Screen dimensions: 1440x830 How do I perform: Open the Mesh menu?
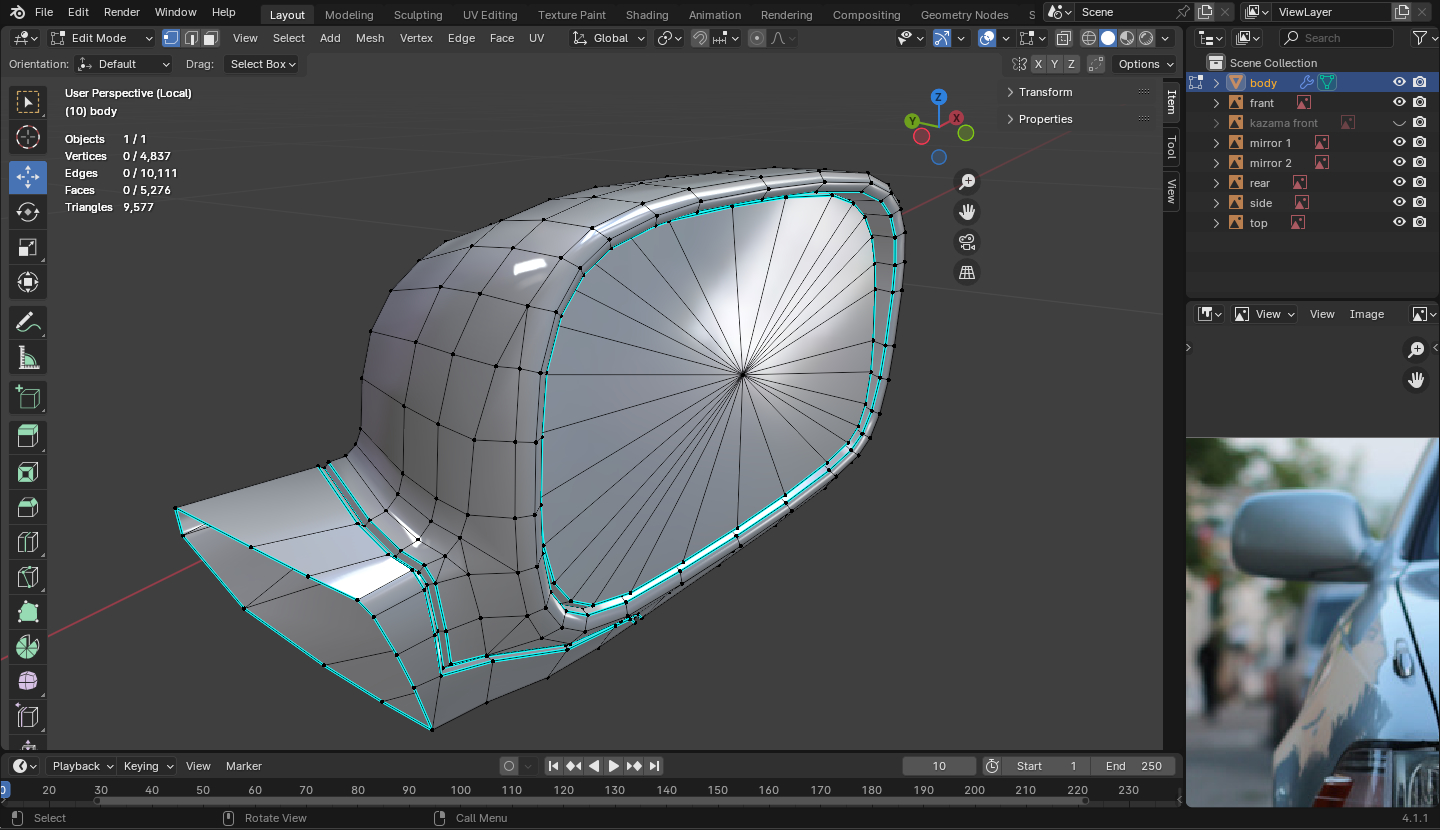coord(369,38)
